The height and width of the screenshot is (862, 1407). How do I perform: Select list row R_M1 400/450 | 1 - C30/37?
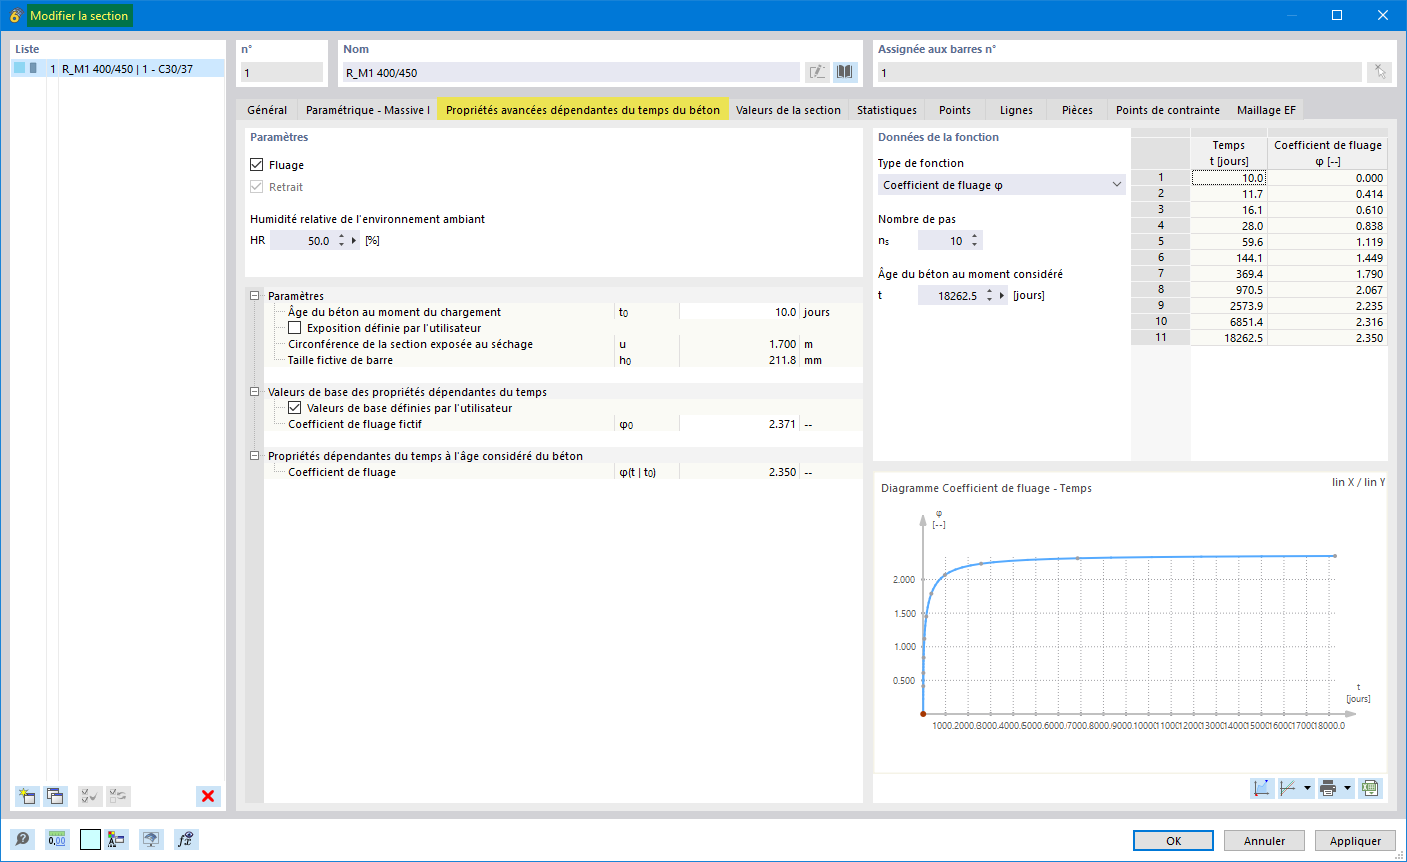pyautogui.click(x=118, y=69)
